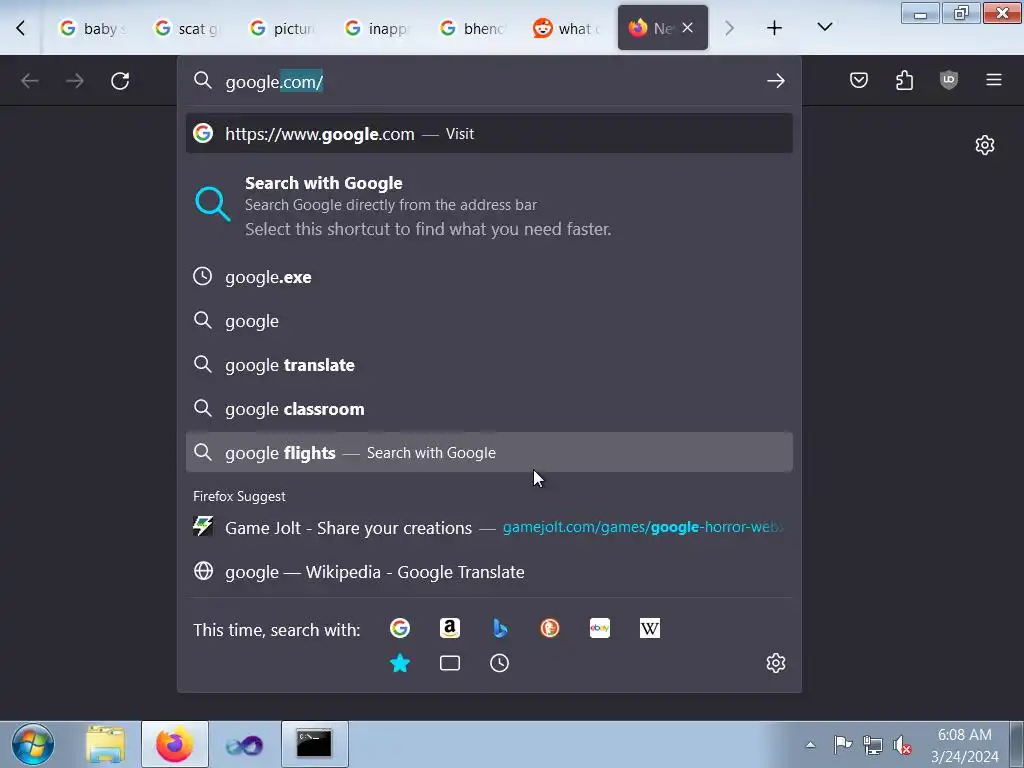This screenshot has width=1024, height=768.
Task: Choose the 'google flights' suggestion
Action: (x=489, y=453)
